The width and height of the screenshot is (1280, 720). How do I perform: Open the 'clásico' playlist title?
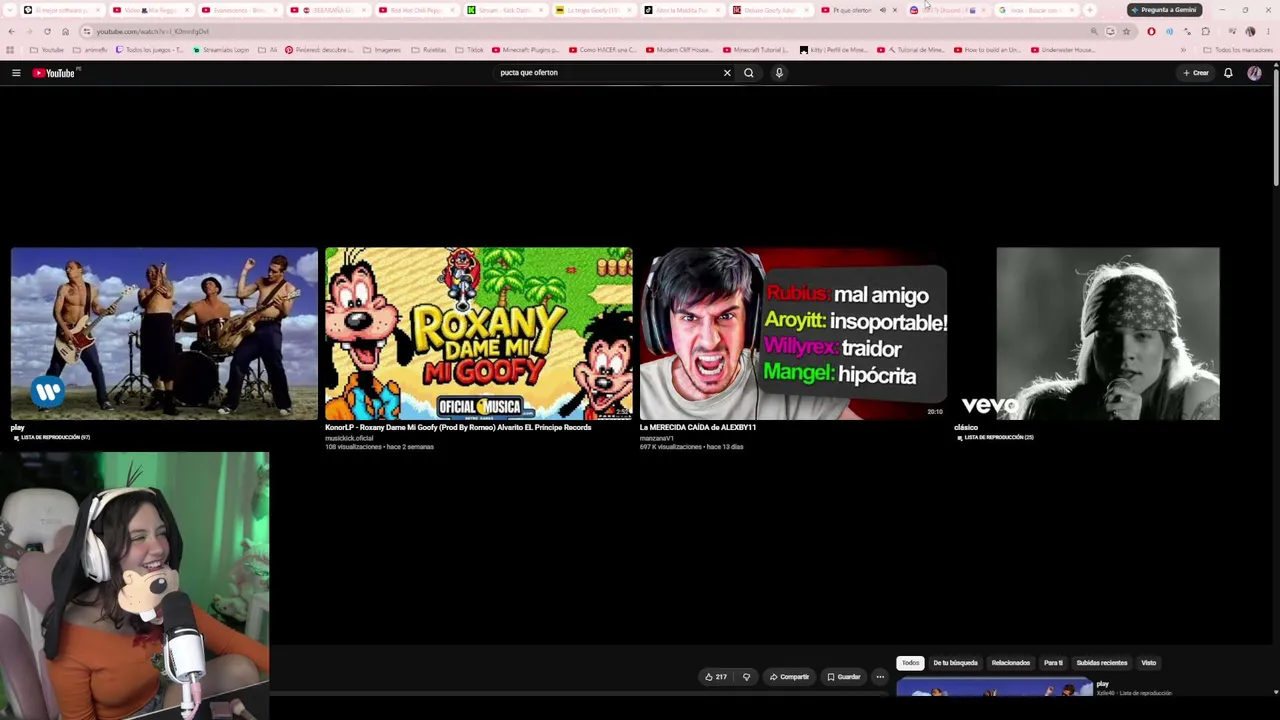[x=966, y=427]
